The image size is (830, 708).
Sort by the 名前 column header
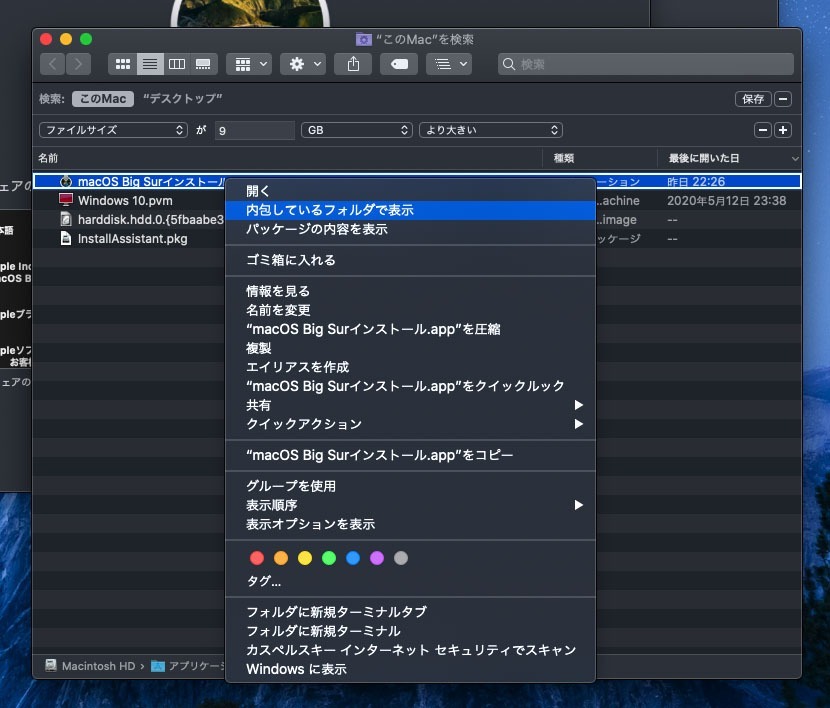tap(287, 158)
